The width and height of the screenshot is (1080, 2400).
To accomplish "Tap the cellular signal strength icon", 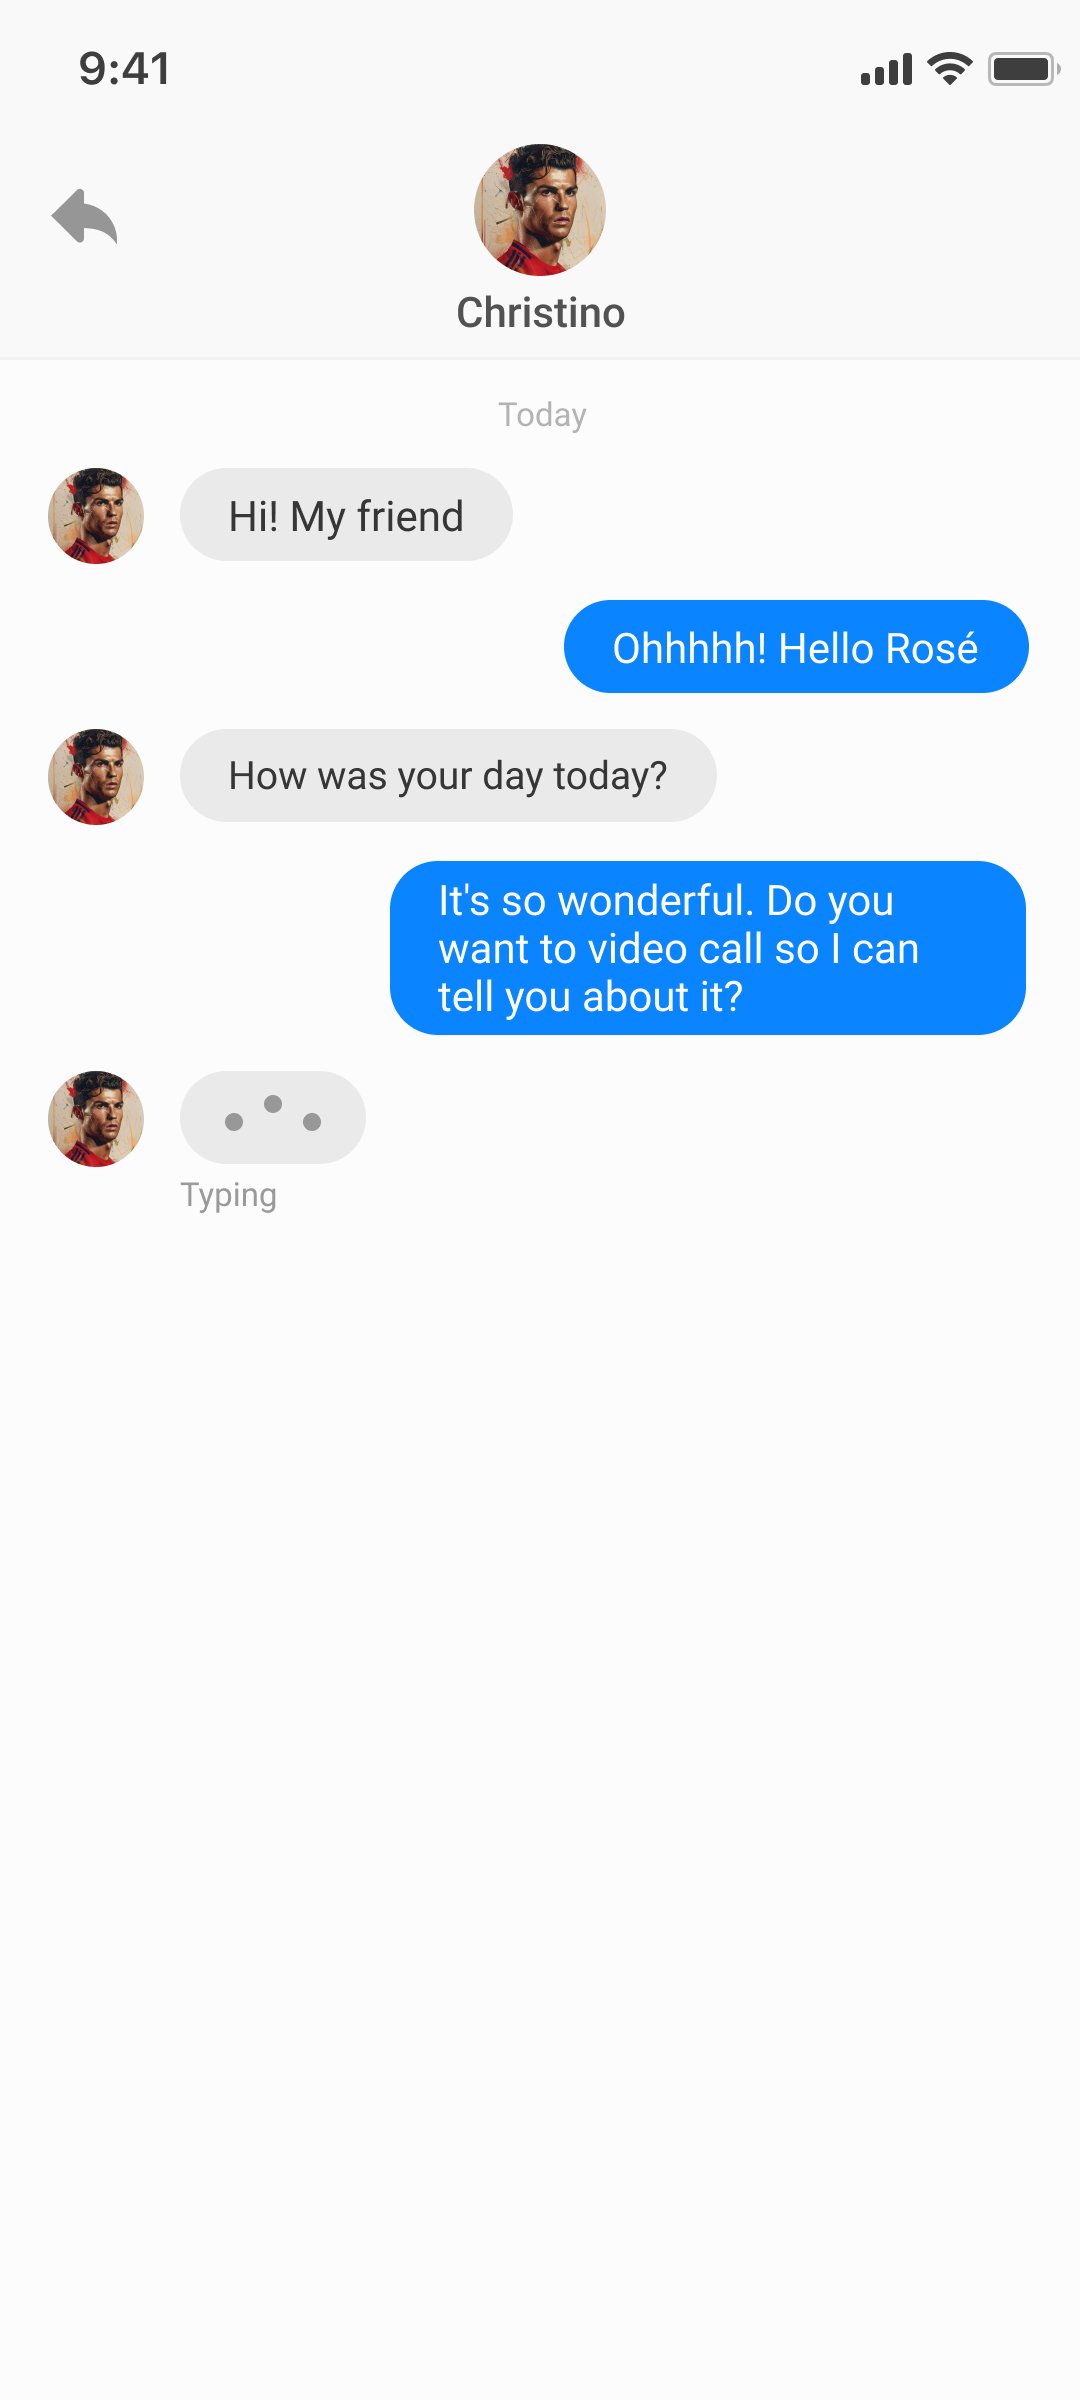I will pos(886,70).
